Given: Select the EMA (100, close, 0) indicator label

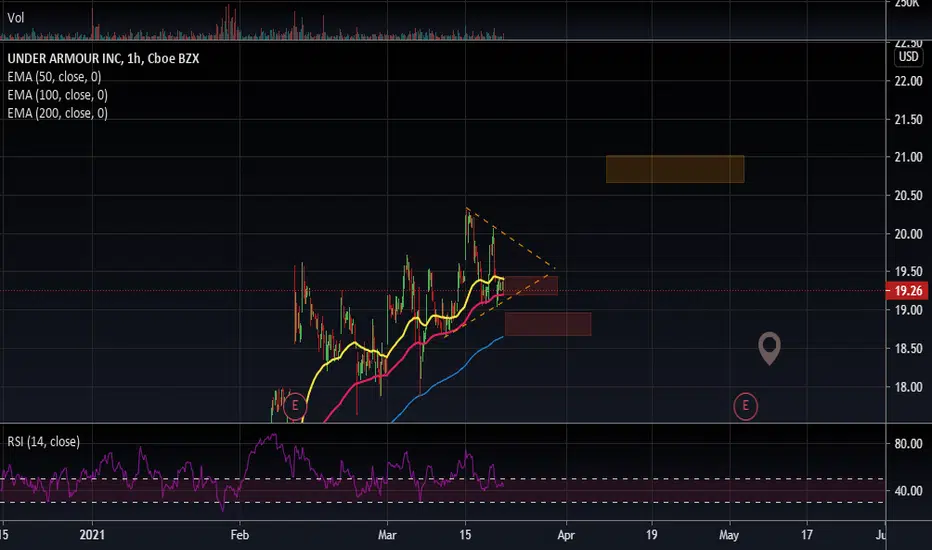Looking at the screenshot, I should point(58,95).
